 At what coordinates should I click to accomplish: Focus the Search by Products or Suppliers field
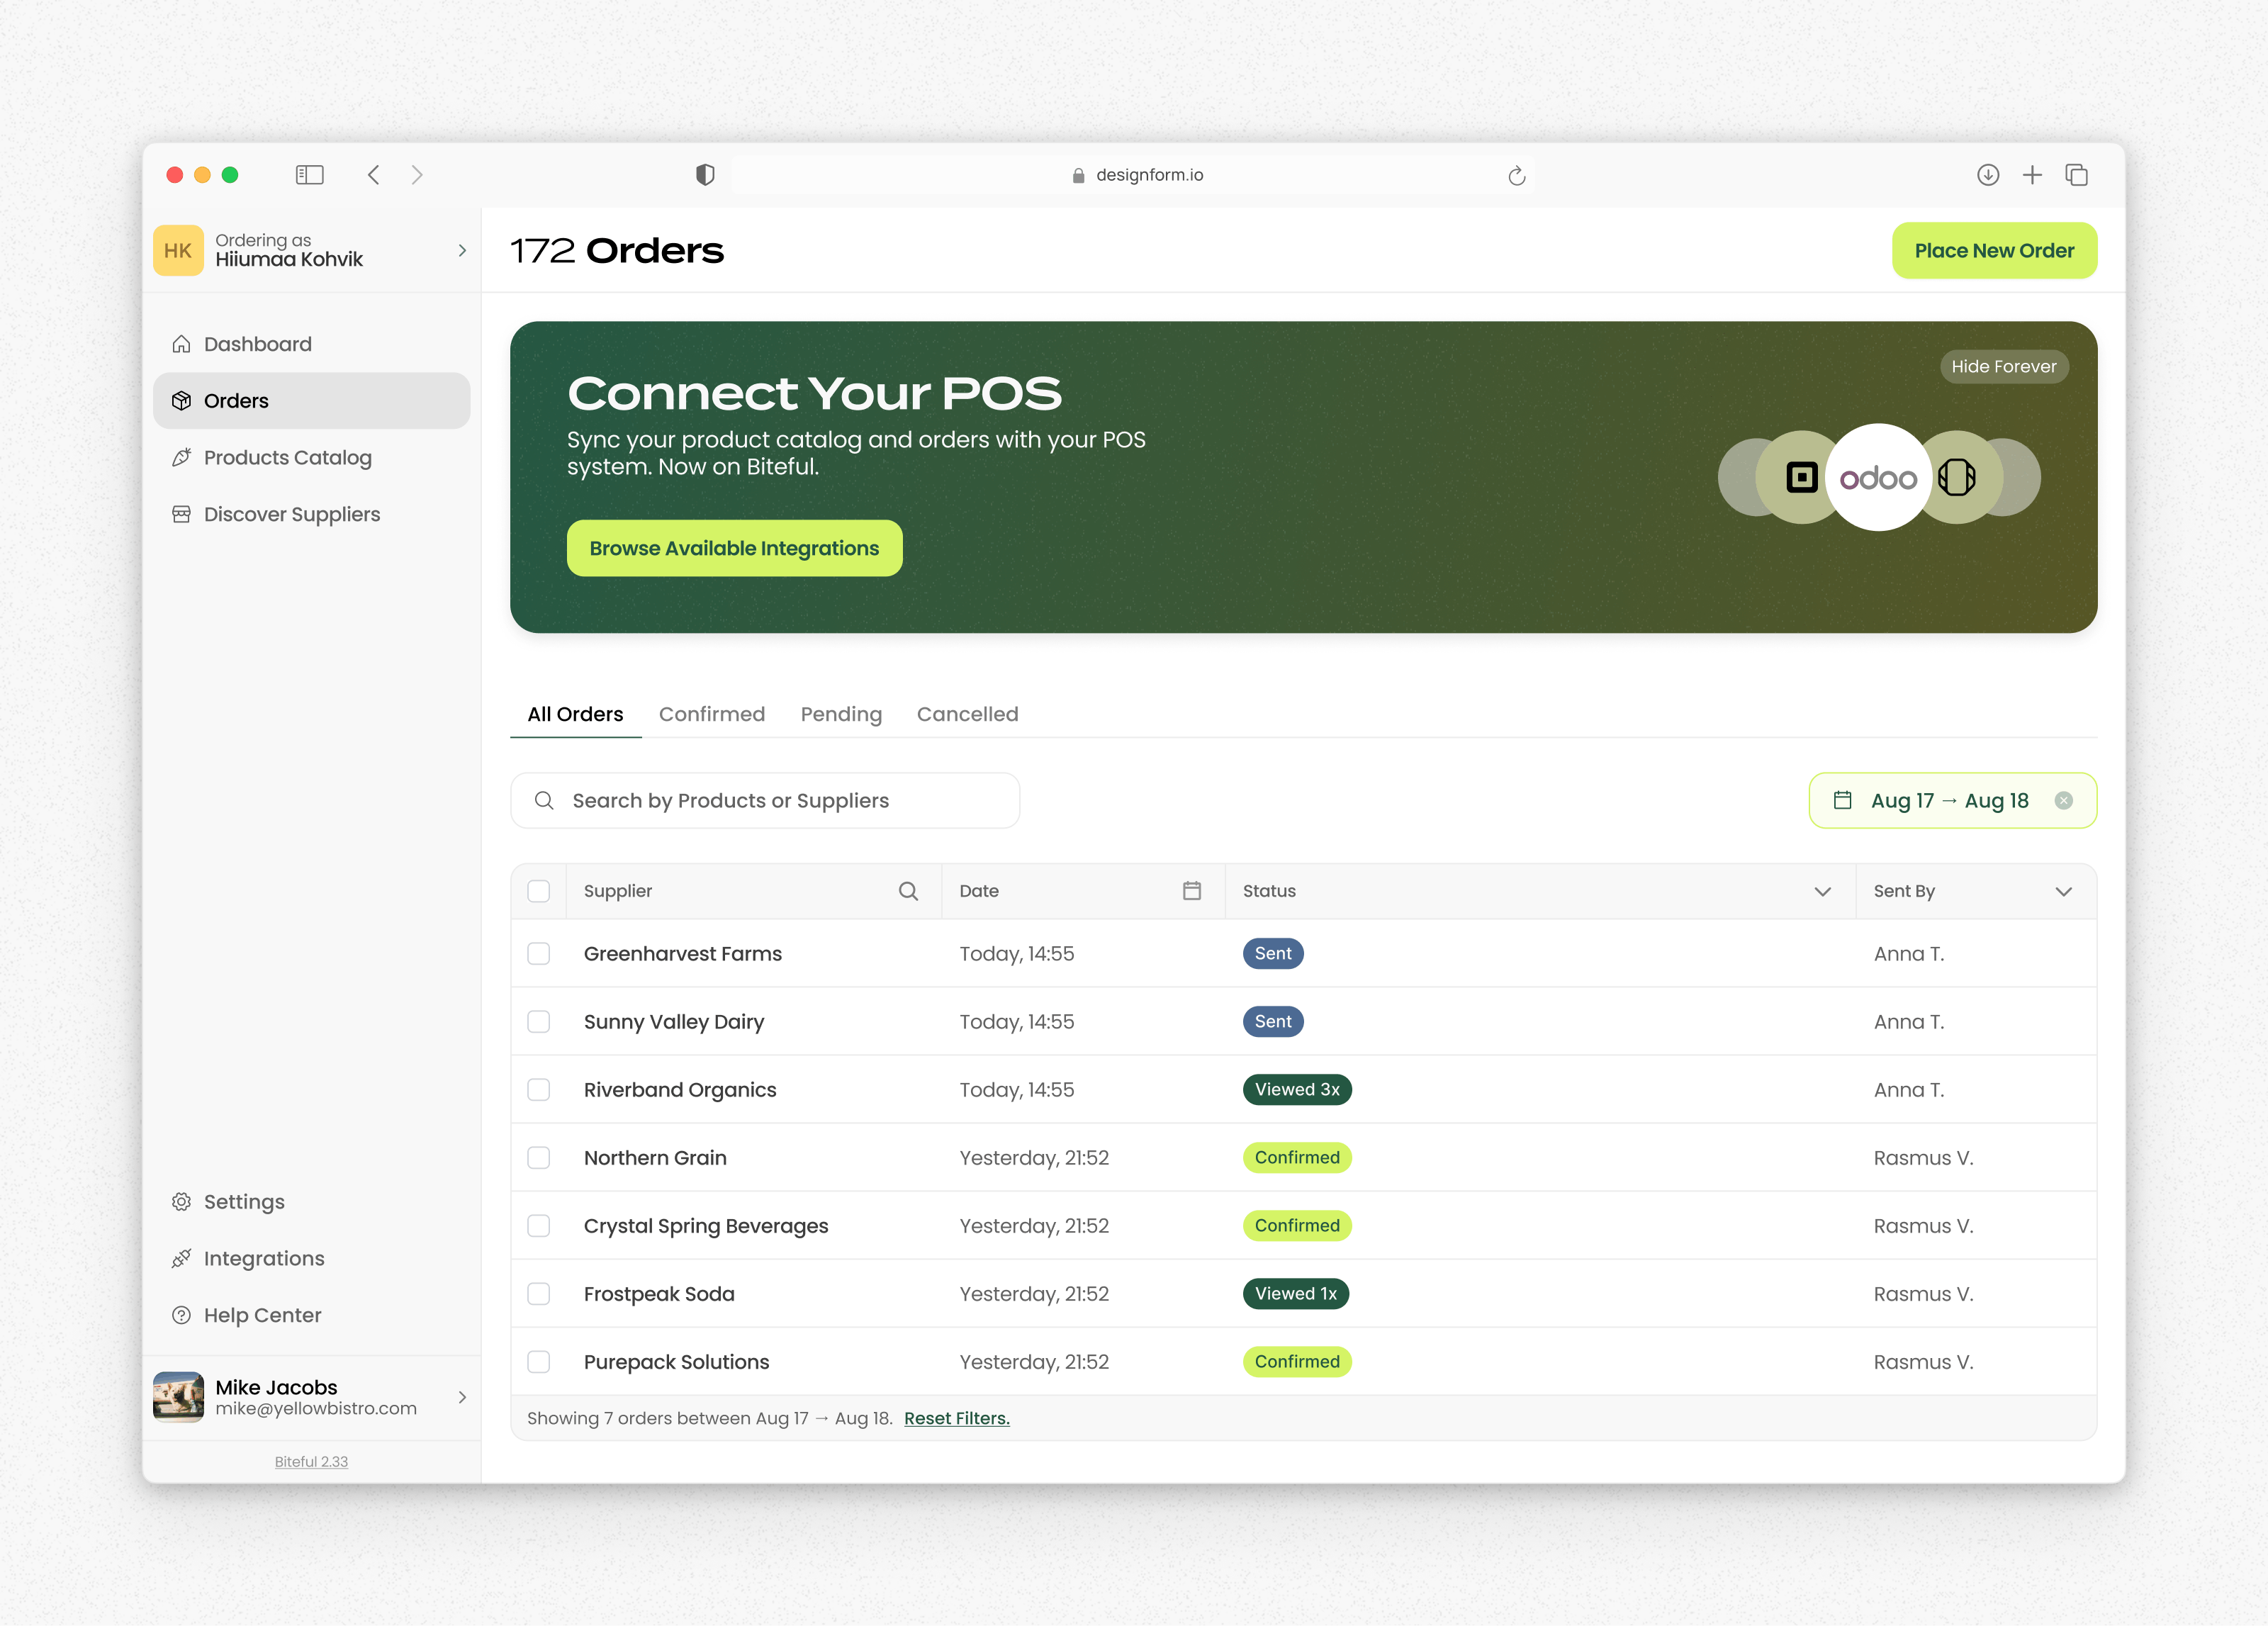point(765,800)
